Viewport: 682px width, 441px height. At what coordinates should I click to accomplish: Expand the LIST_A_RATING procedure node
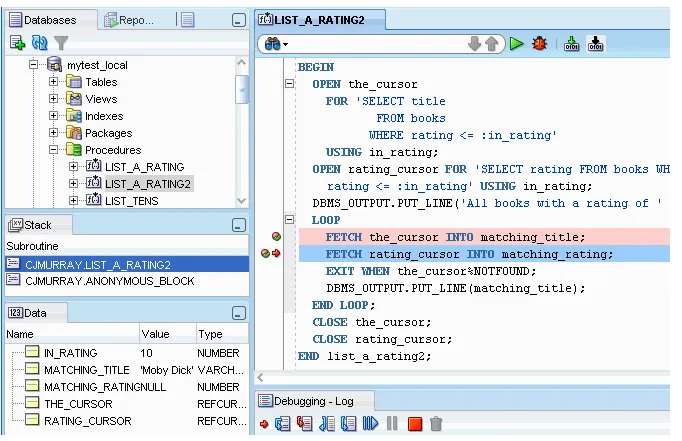tap(73, 167)
